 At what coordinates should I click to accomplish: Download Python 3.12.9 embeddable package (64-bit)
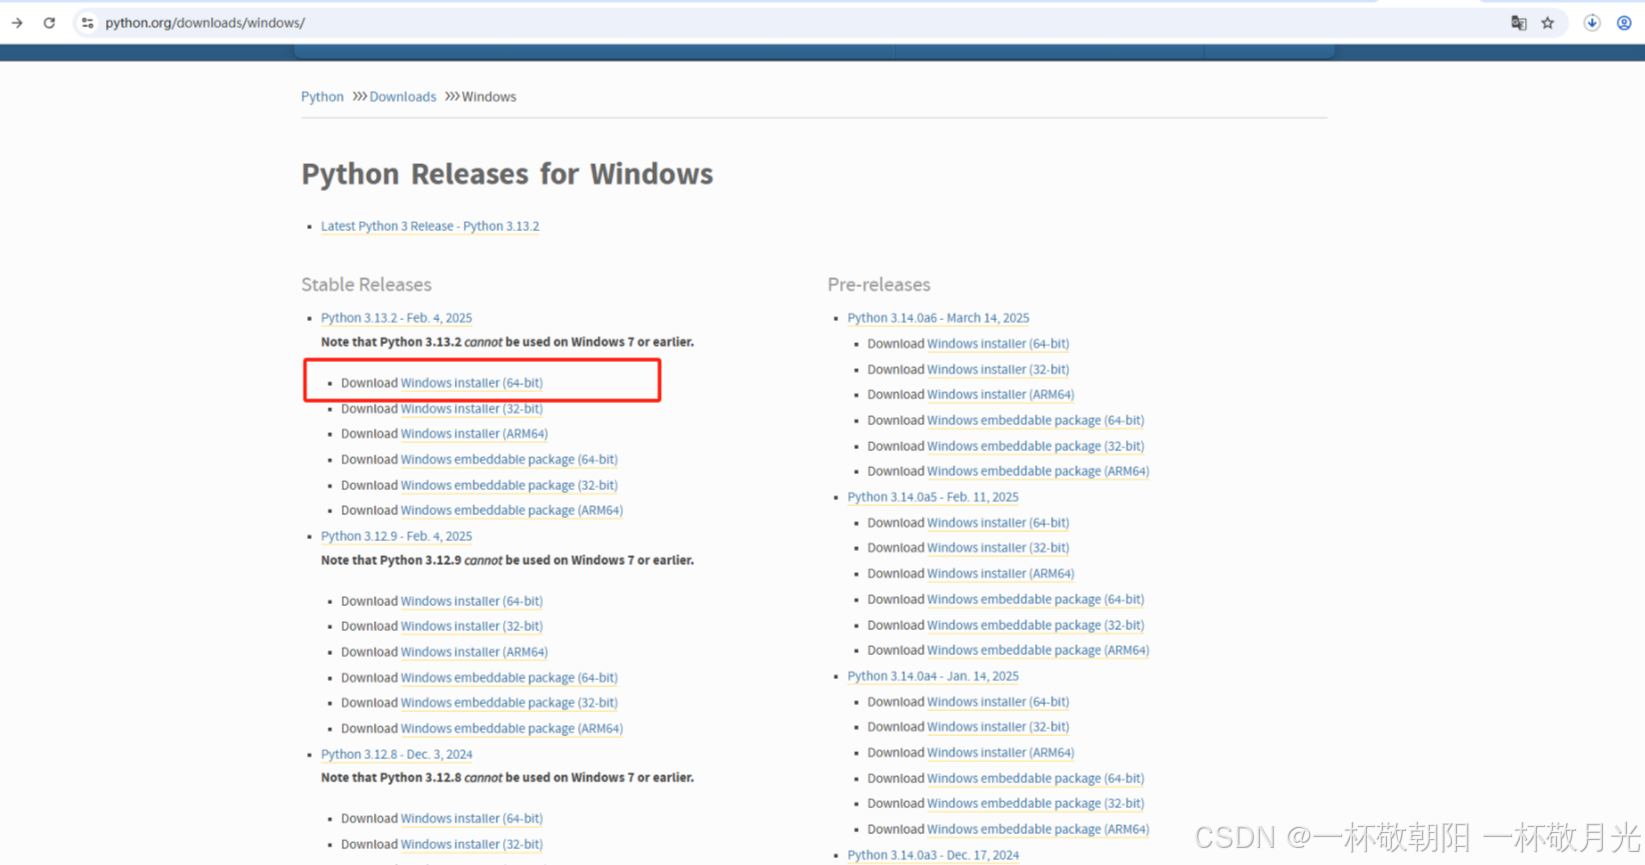pos(509,678)
